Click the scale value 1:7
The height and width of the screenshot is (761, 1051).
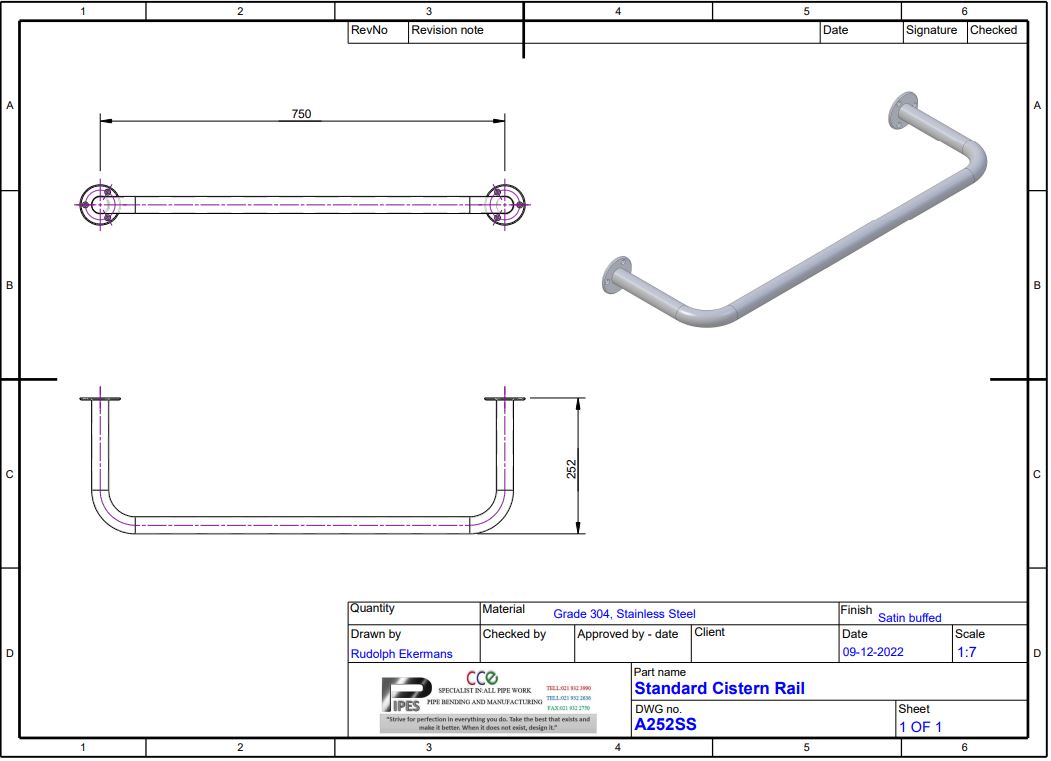(967, 652)
